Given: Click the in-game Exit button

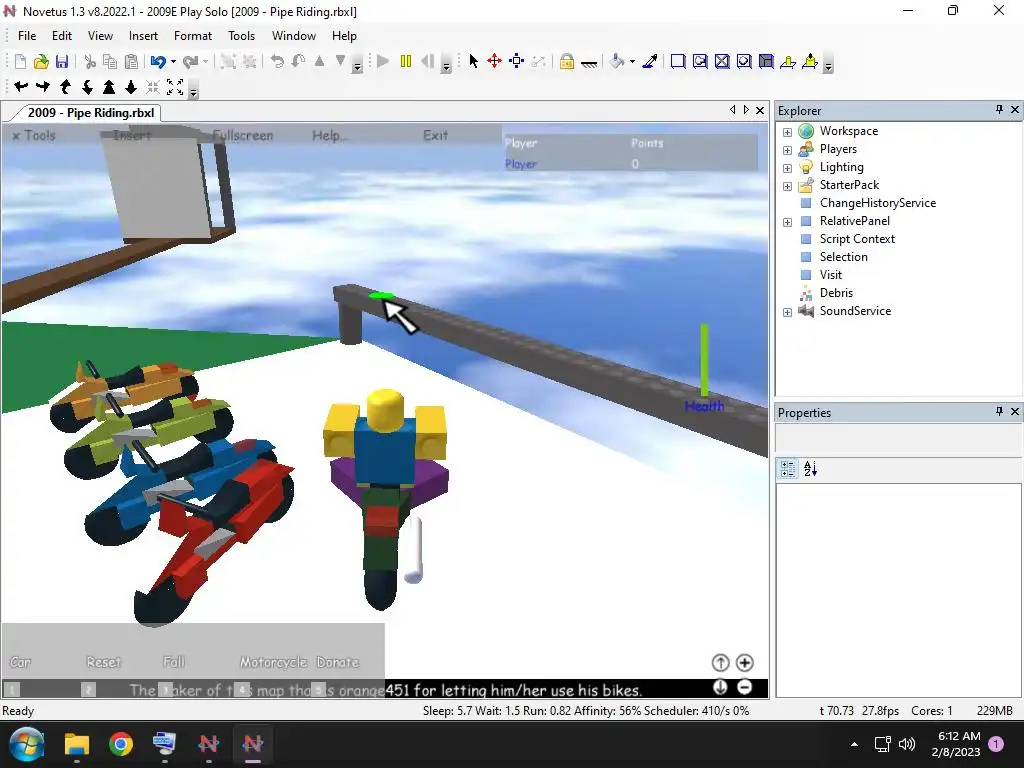Looking at the screenshot, I should tap(435, 135).
